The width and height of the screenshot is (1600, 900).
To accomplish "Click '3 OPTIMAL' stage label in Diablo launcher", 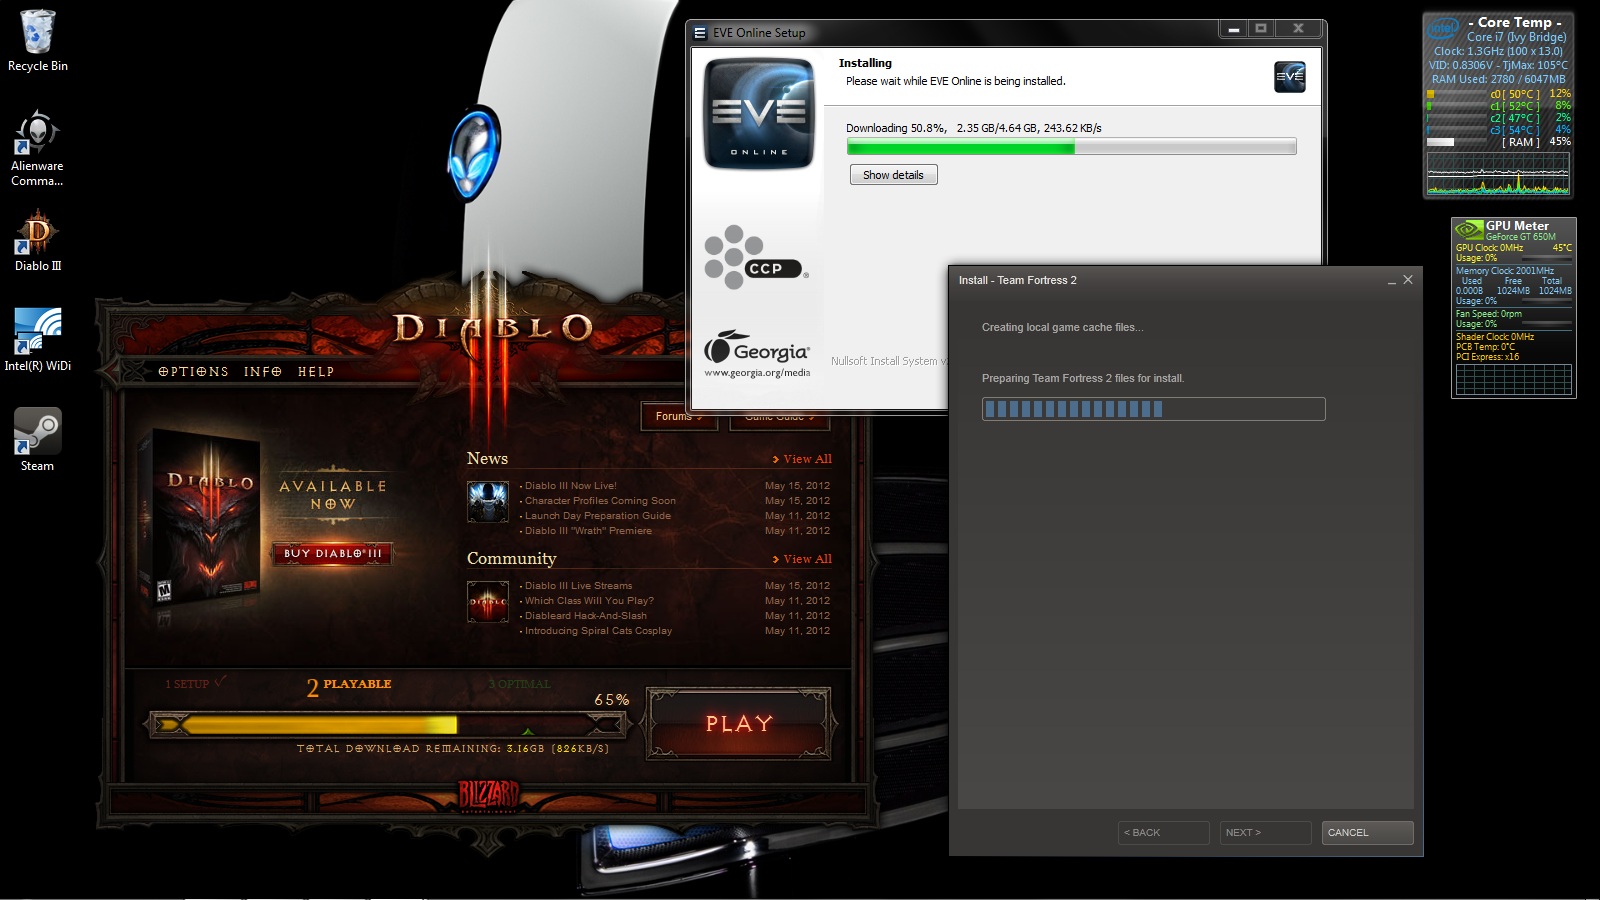I will (x=519, y=684).
